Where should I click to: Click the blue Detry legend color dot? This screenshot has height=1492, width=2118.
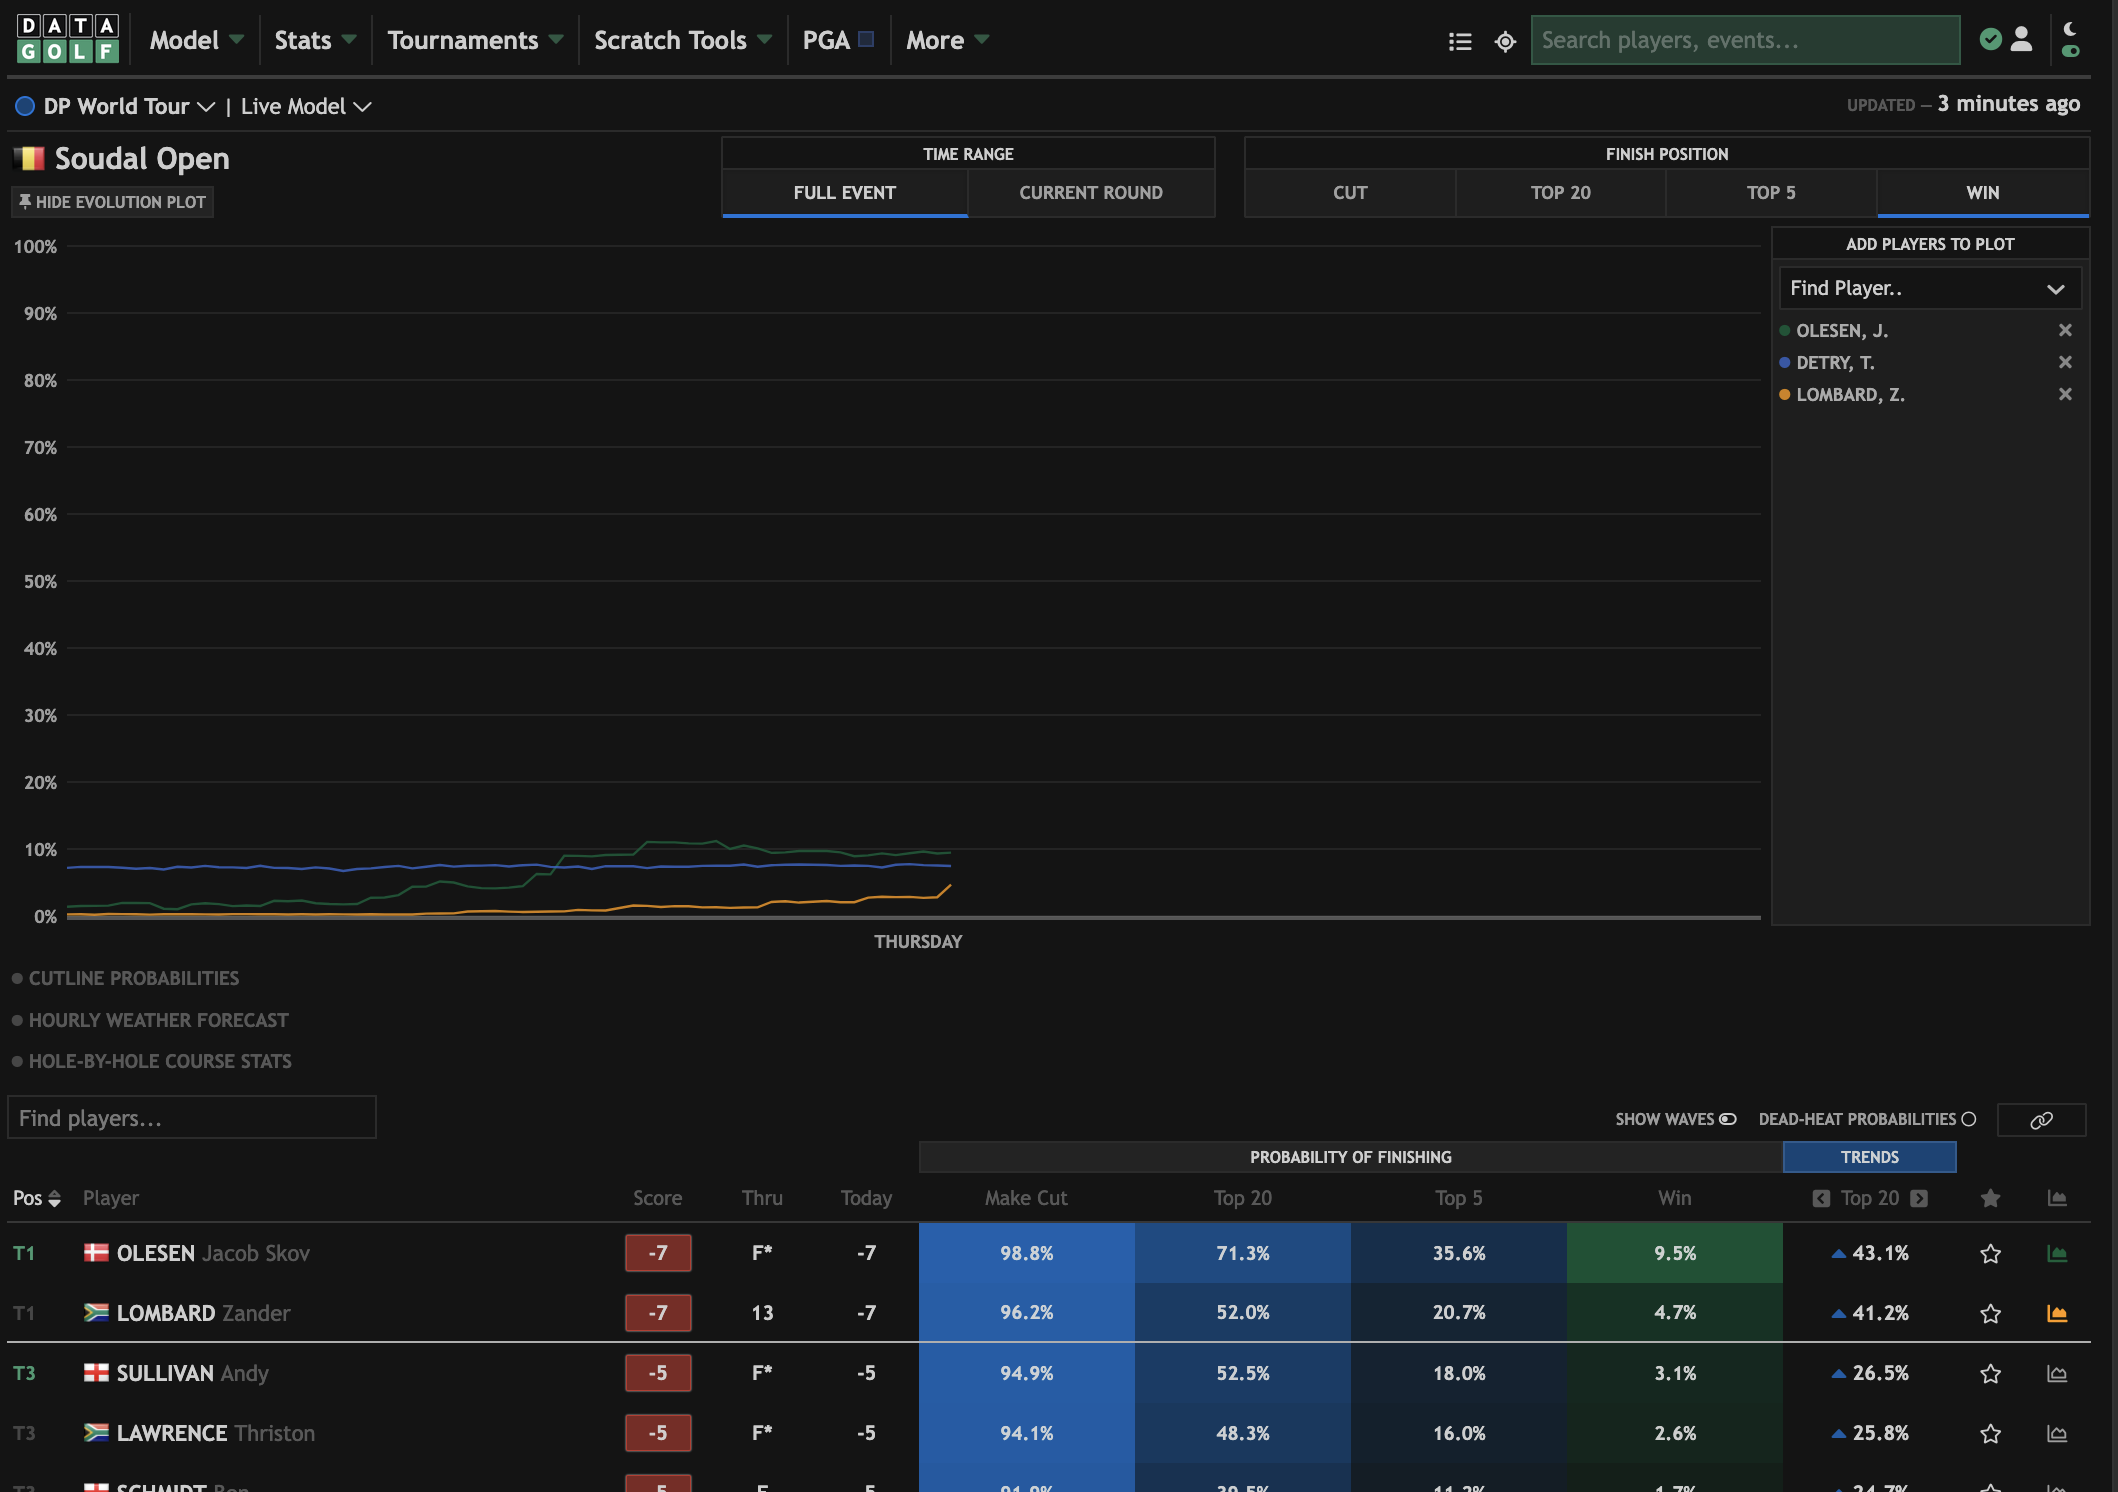tap(1784, 362)
